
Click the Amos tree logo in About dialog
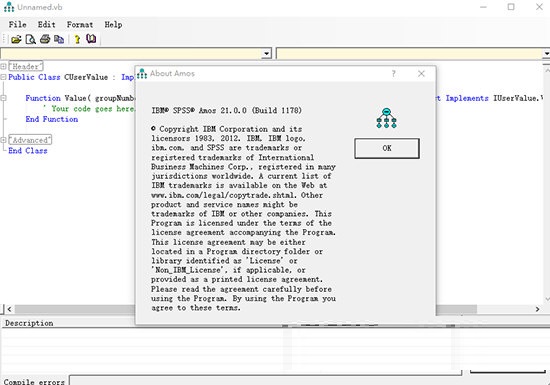click(x=386, y=118)
